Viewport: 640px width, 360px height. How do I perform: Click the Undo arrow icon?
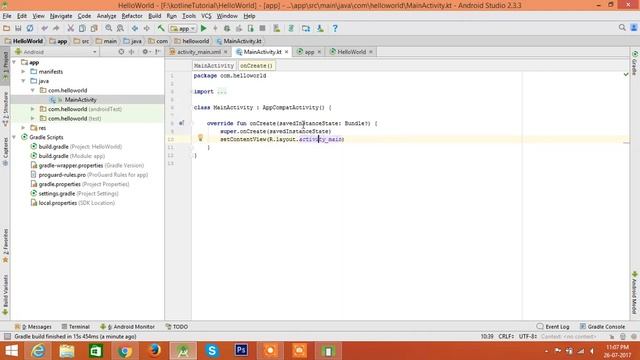[44, 28]
